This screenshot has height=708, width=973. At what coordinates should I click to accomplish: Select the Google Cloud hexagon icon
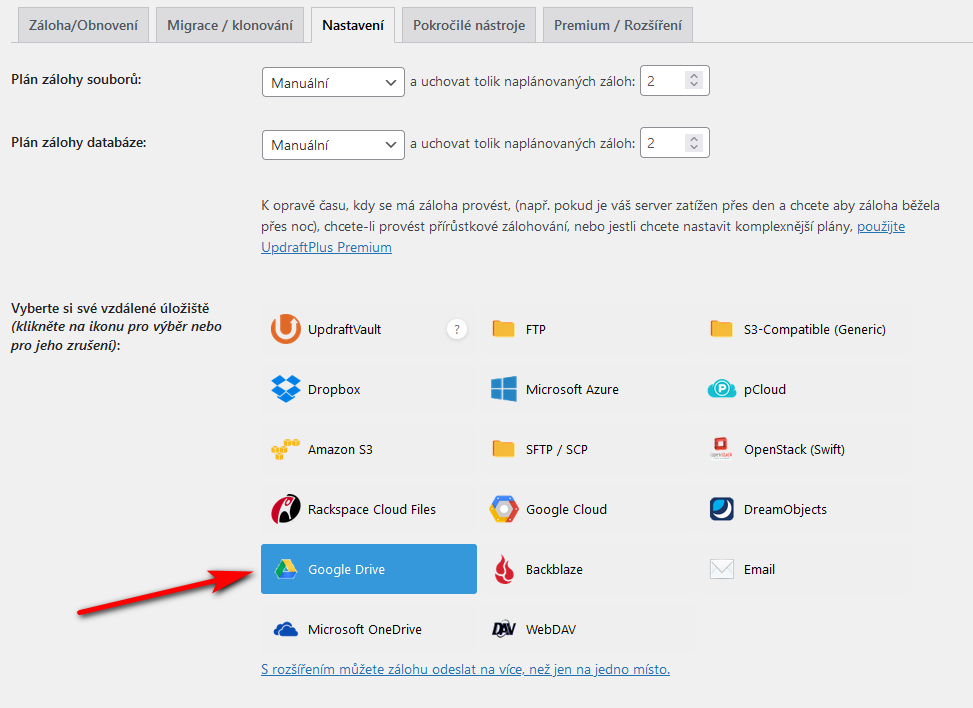coord(503,509)
